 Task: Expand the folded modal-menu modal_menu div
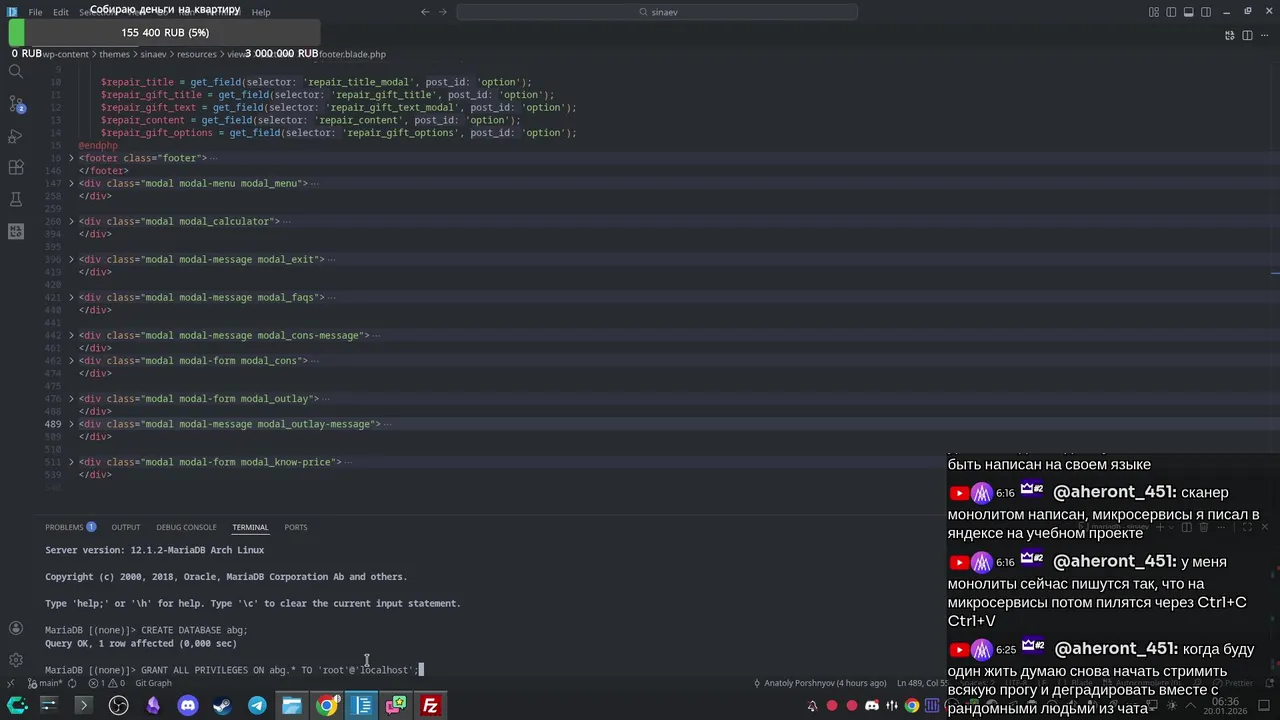(70, 183)
